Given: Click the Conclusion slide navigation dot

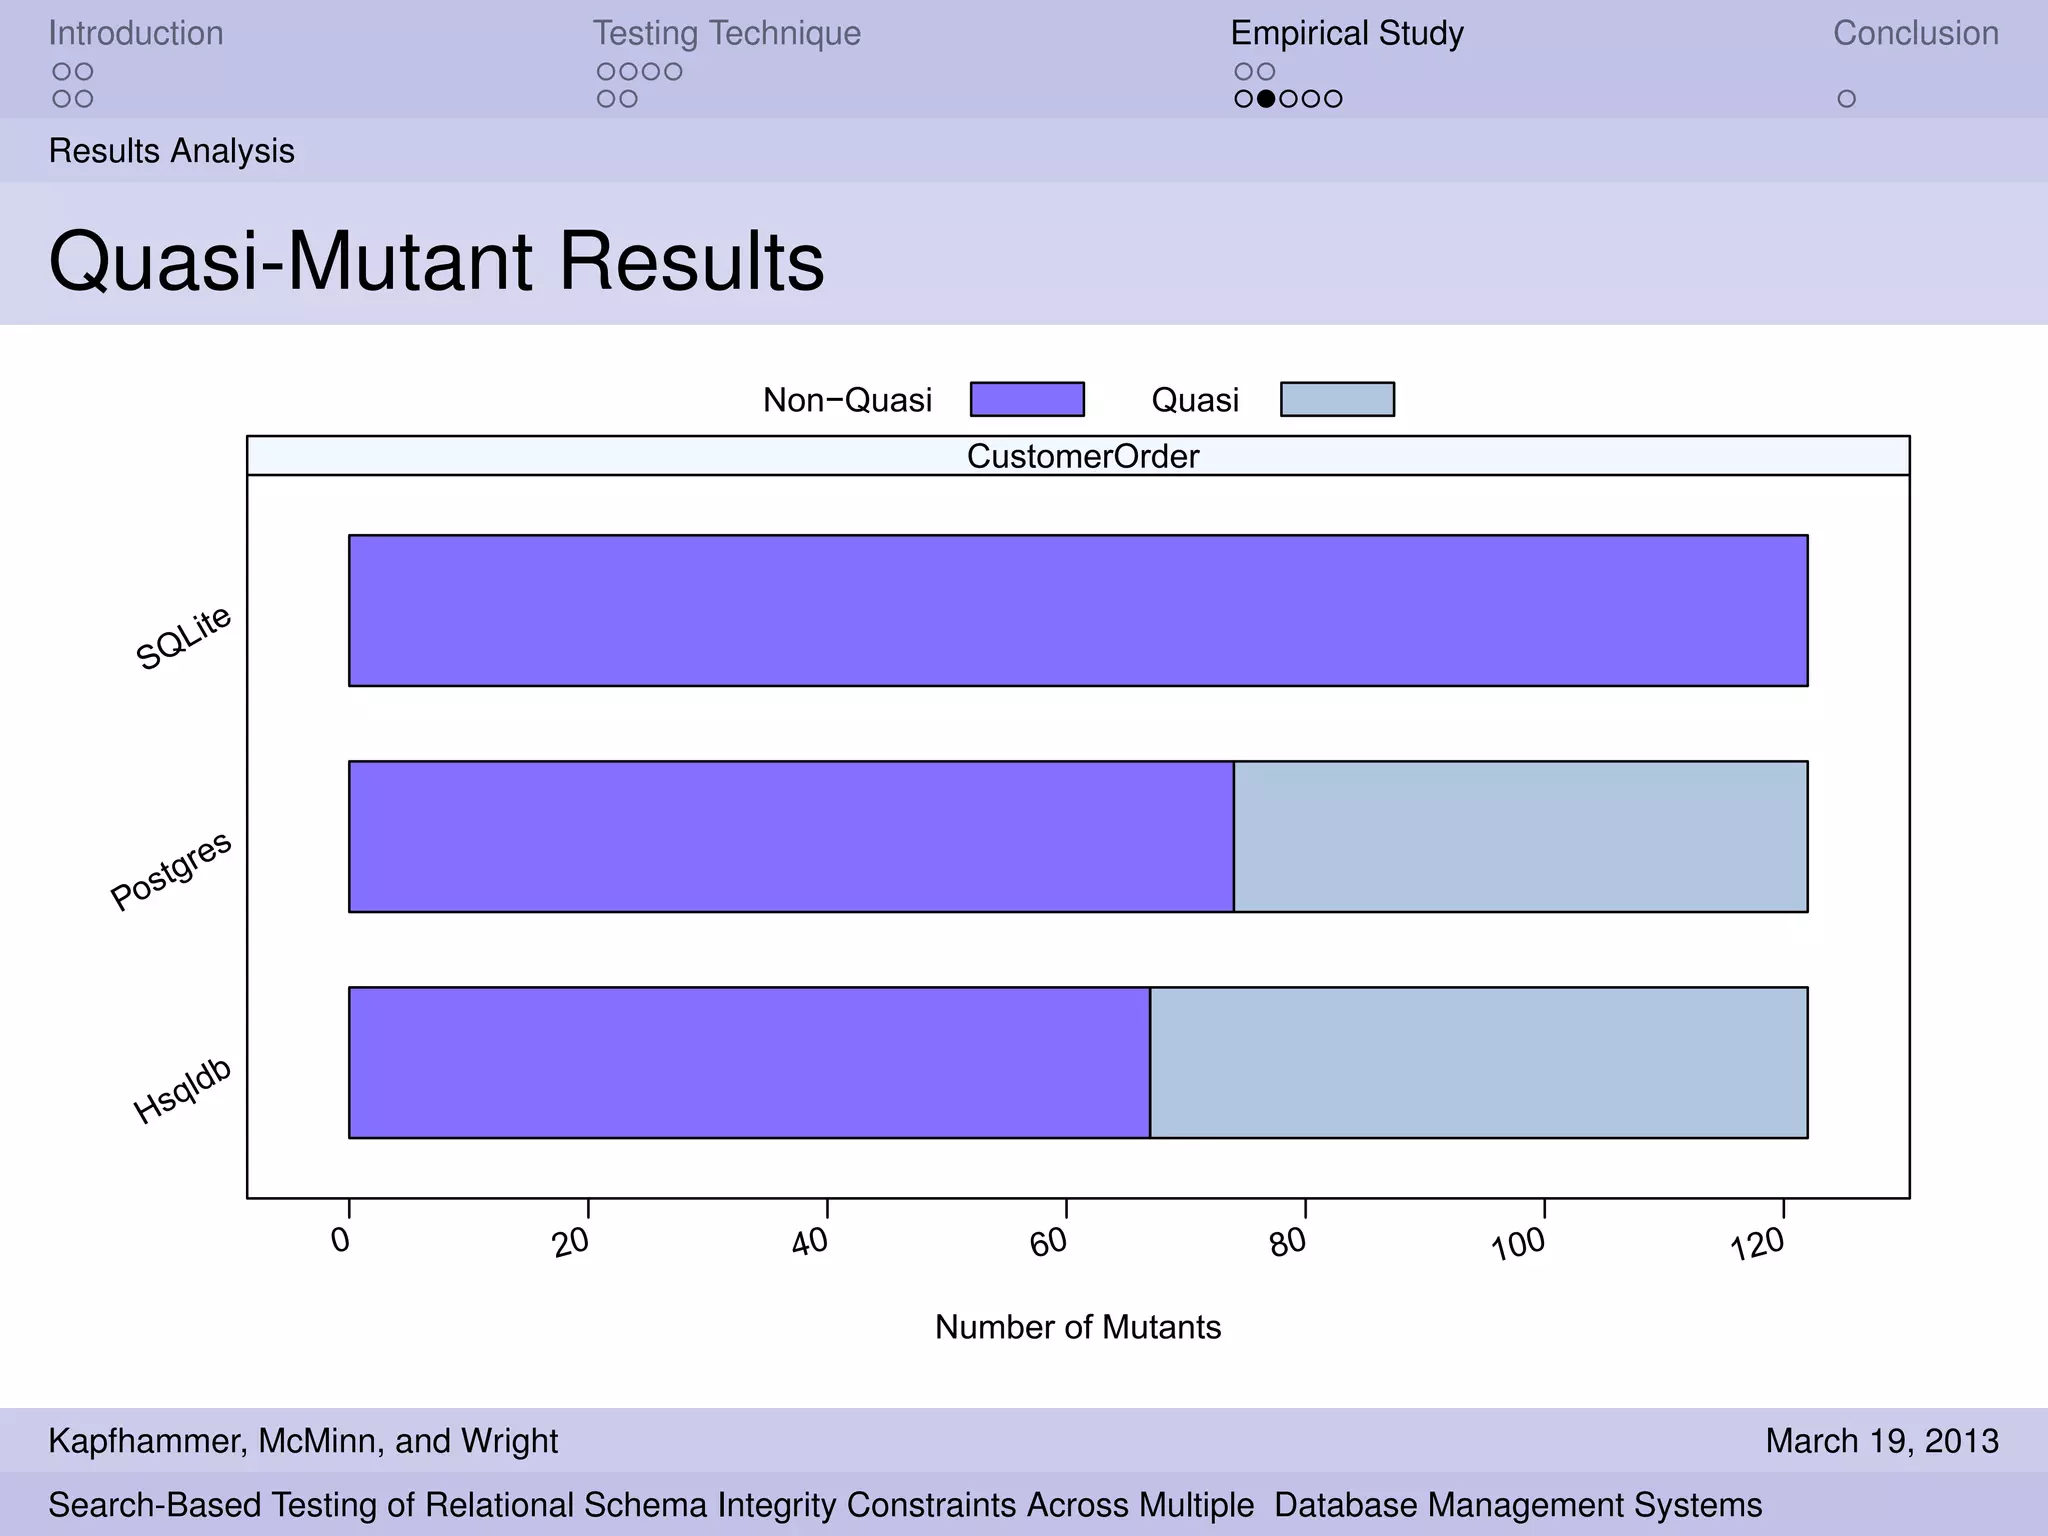Looking at the screenshot, I should (x=1847, y=99).
